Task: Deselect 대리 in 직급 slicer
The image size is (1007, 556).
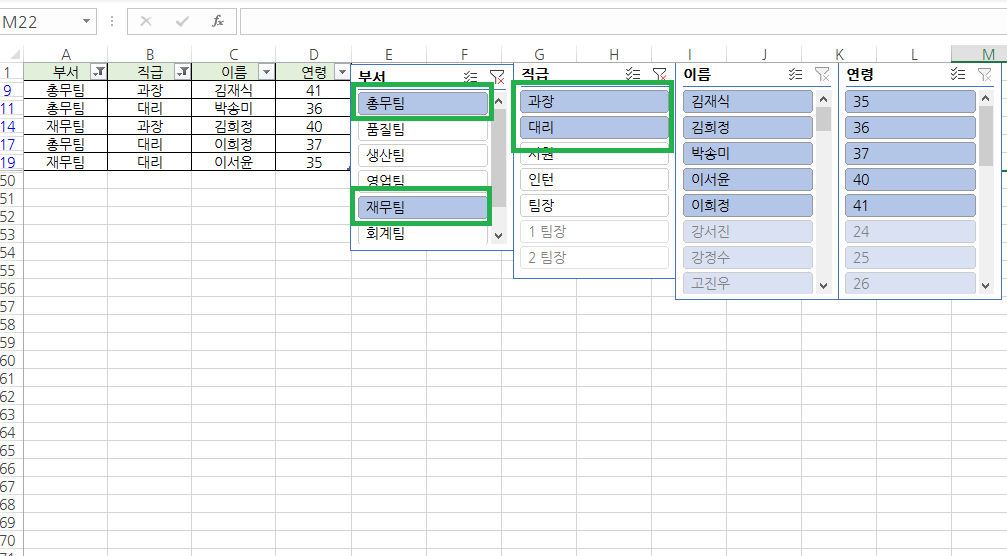Action: pos(594,127)
